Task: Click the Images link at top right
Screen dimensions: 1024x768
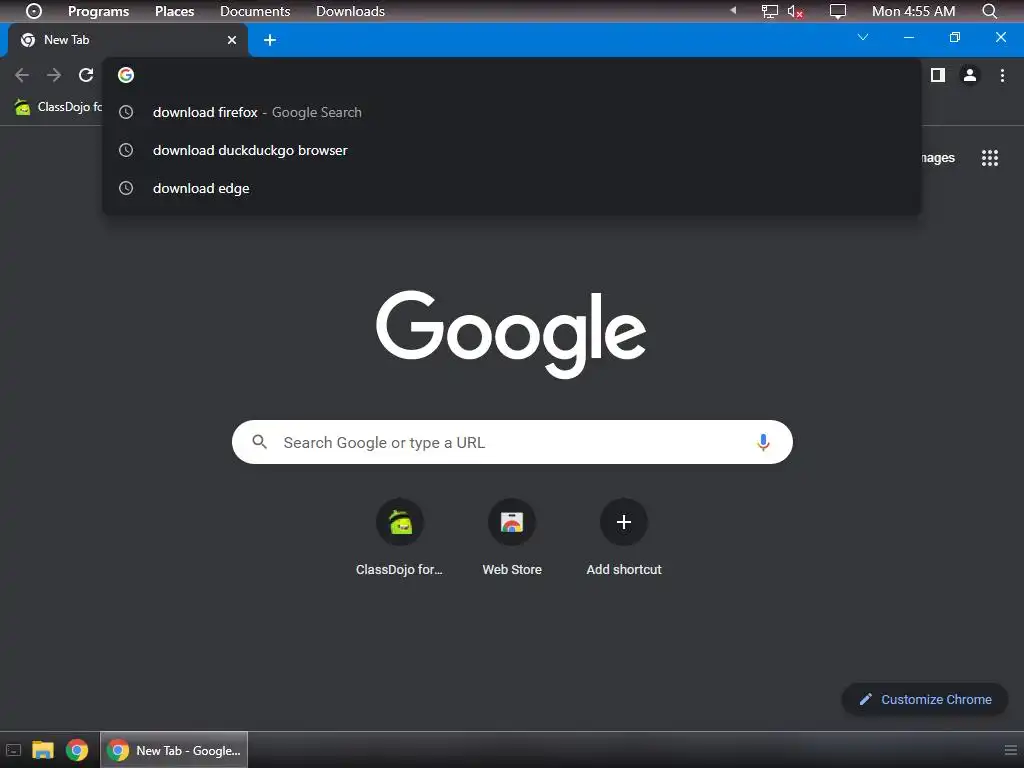Action: (x=937, y=158)
